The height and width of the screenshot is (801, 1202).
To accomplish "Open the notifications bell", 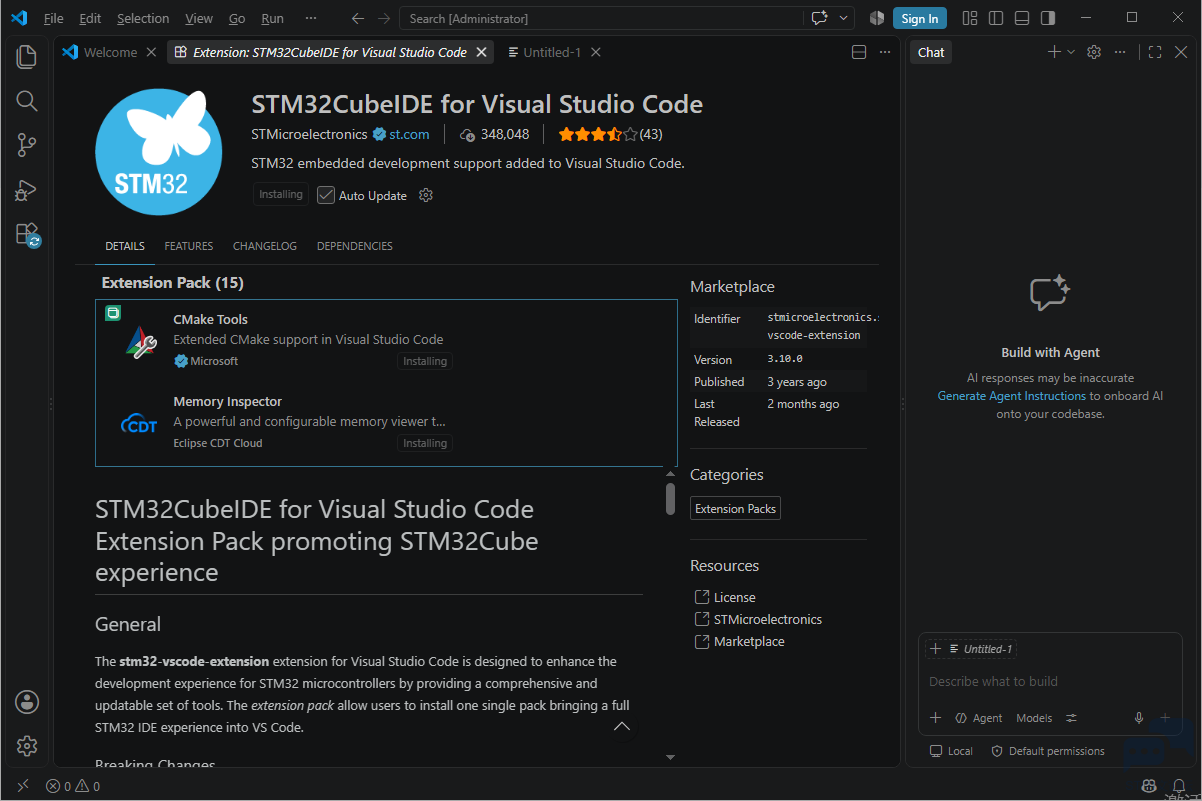I will 1181,786.
